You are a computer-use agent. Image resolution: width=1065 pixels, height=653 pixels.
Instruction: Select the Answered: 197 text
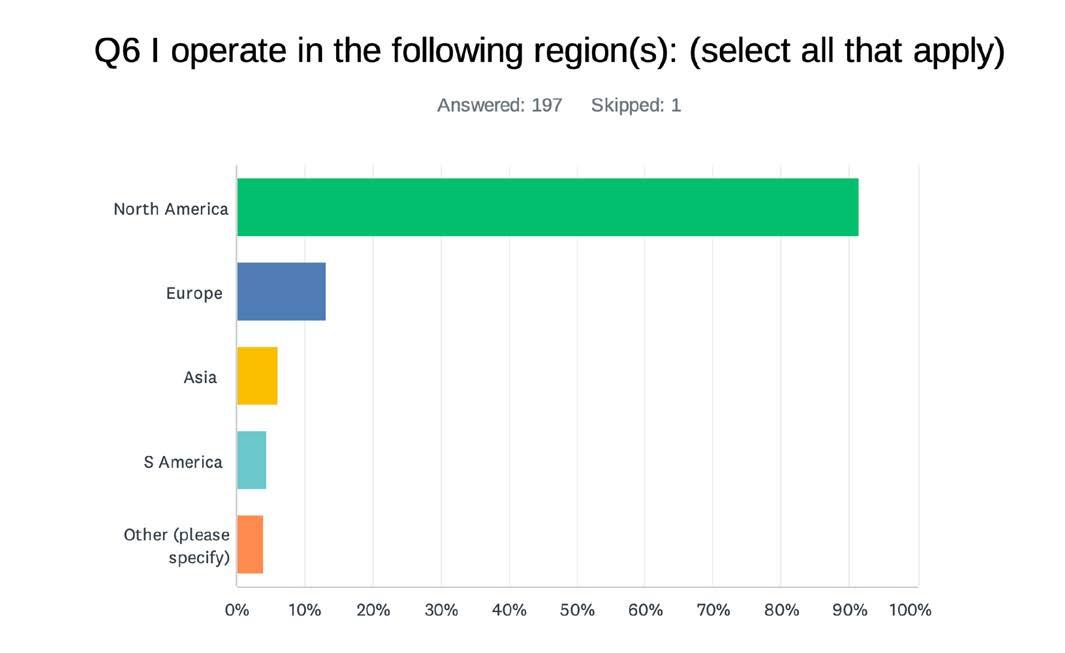(499, 105)
